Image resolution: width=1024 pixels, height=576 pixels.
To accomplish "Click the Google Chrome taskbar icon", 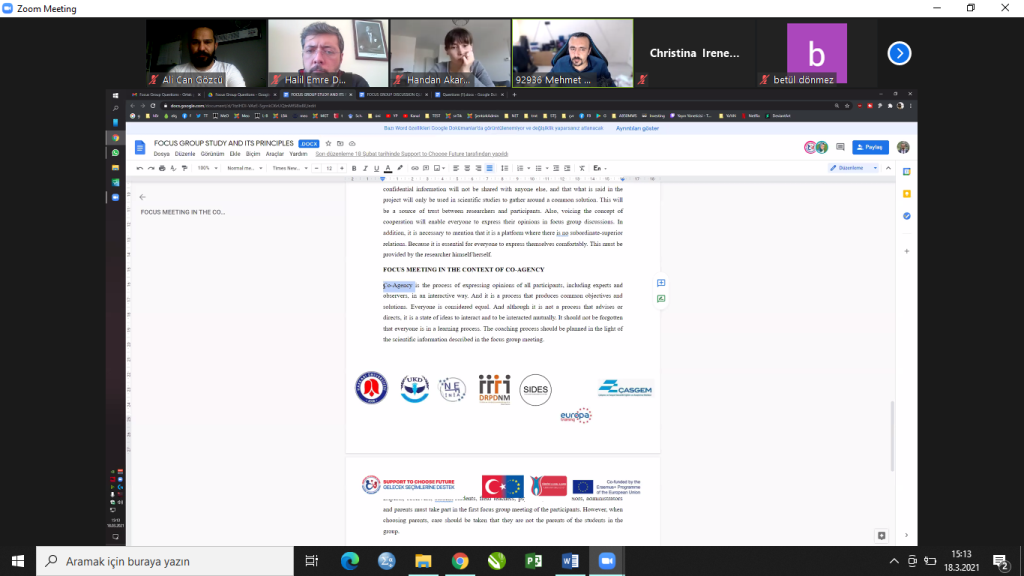I will tap(460, 561).
